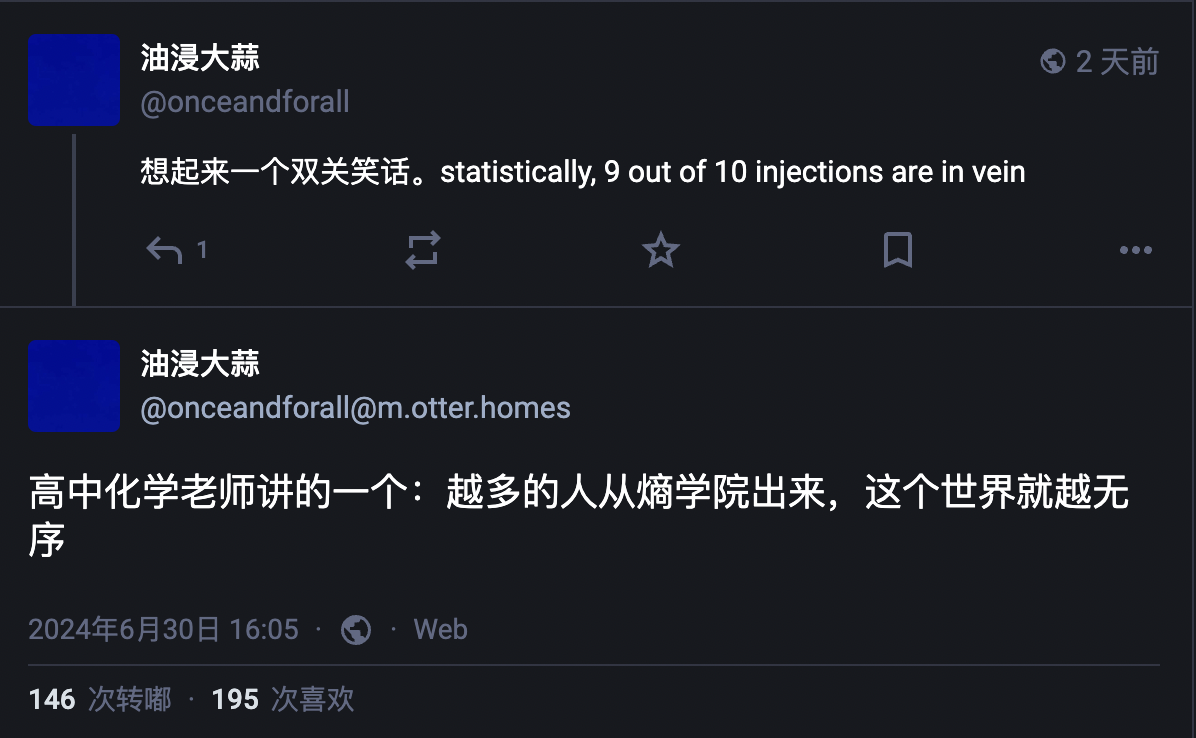Screen dimensions: 1196x738
Task: Boost the first post with the repeat icon
Action: point(423,250)
